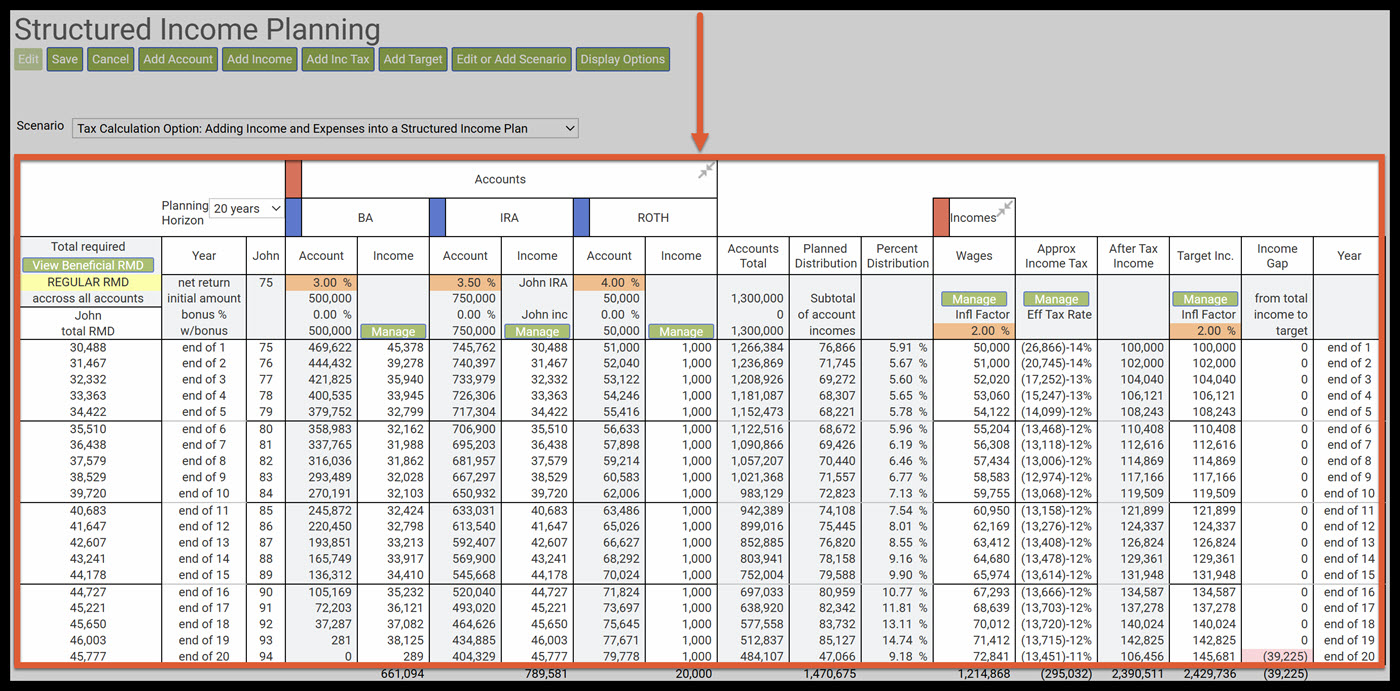This screenshot has height=691, width=1400.
Task: Click the BA account balance 281 at year 19
Action: point(341,640)
